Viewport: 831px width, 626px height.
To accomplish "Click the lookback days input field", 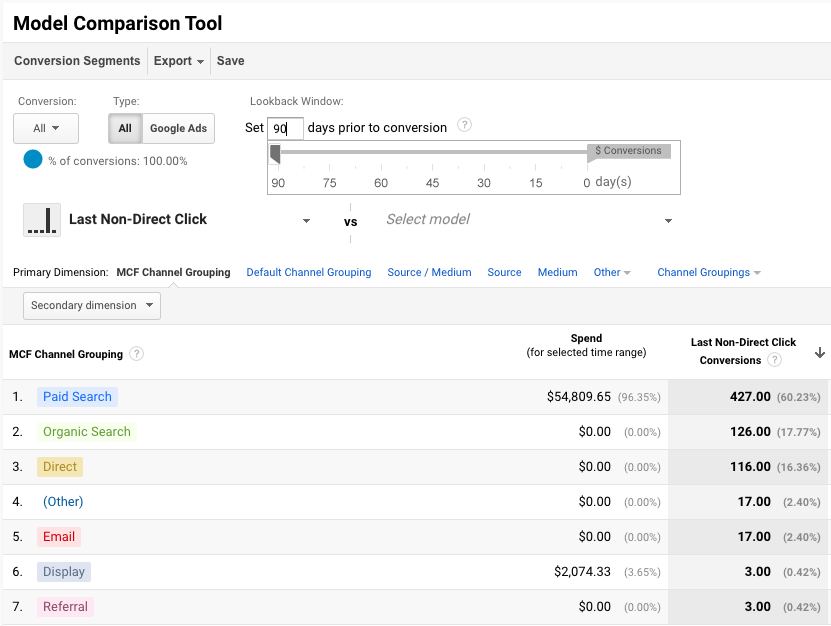I will [285, 128].
